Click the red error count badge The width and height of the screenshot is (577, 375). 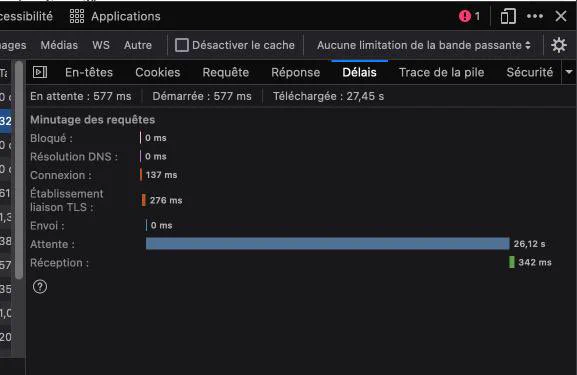pyautogui.click(x=470, y=16)
